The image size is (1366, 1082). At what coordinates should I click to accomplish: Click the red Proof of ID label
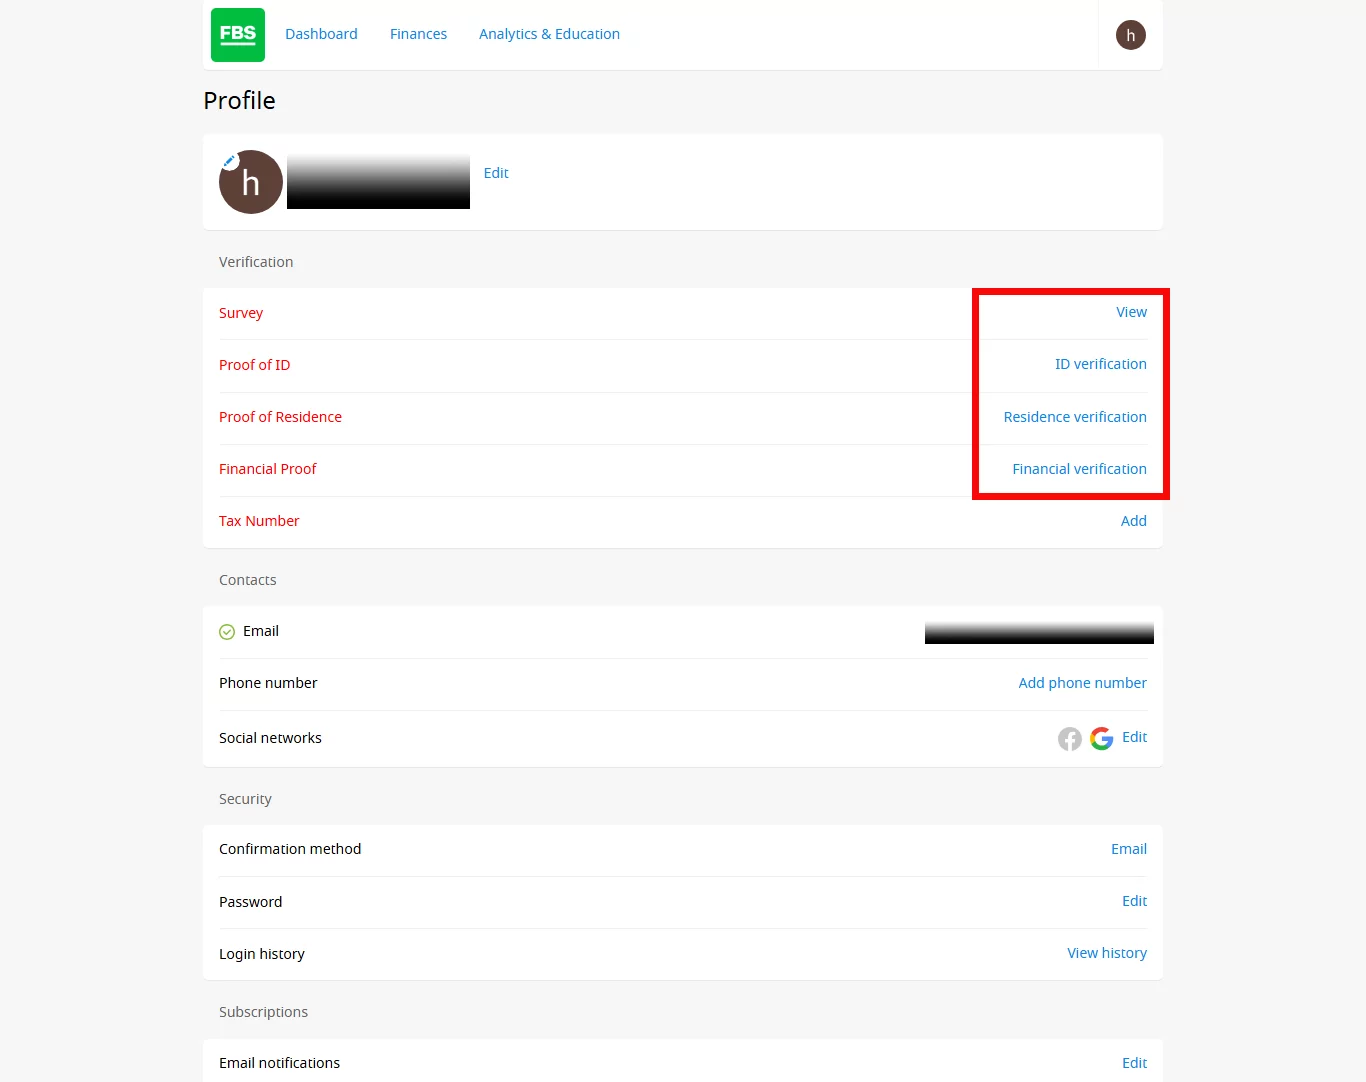pos(255,365)
